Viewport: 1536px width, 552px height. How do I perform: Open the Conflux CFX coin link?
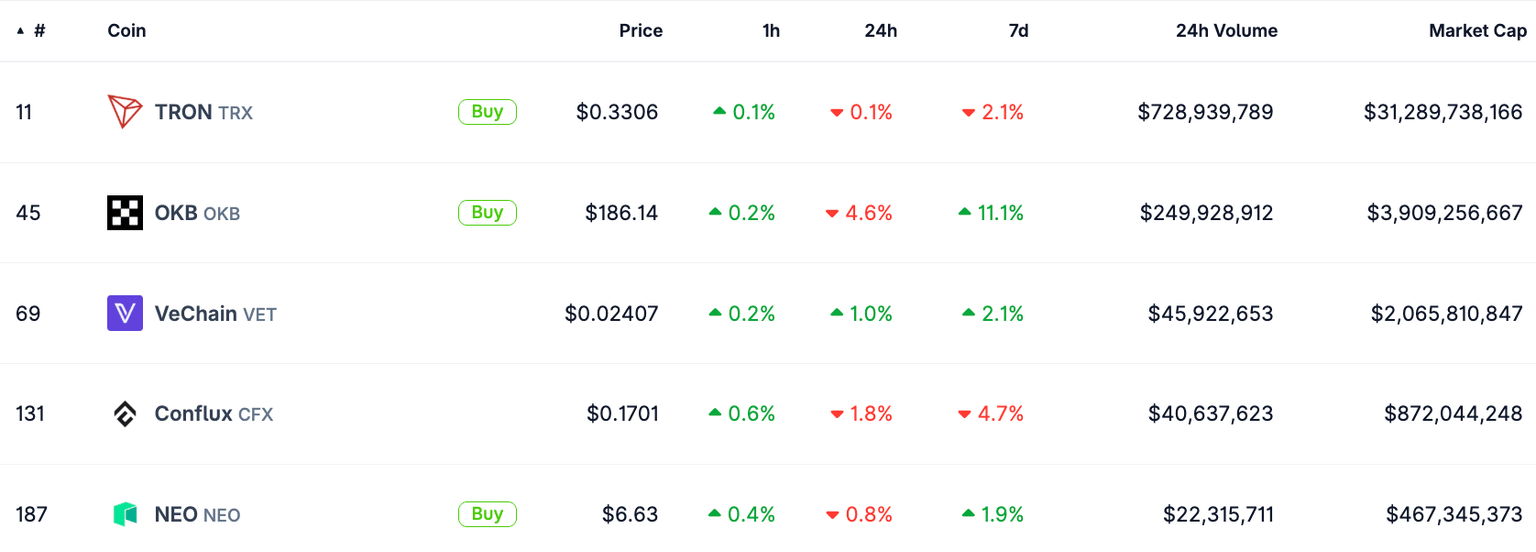pyautogui.click(x=213, y=414)
